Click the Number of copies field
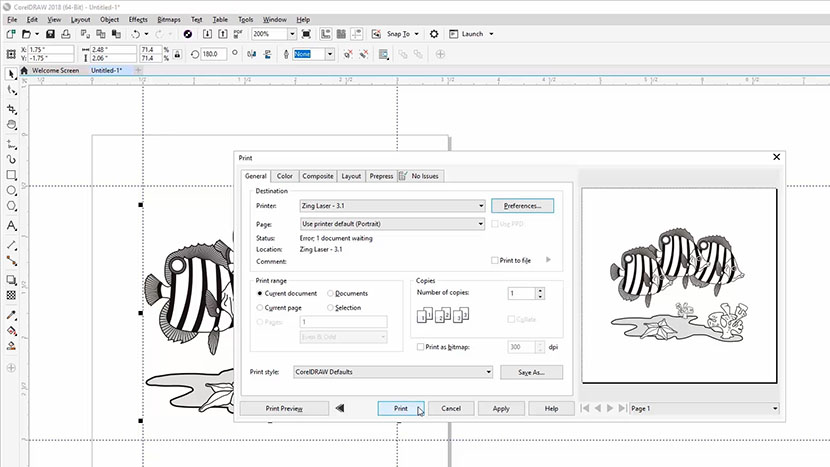Screen dimensions: 830x467 point(521,294)
